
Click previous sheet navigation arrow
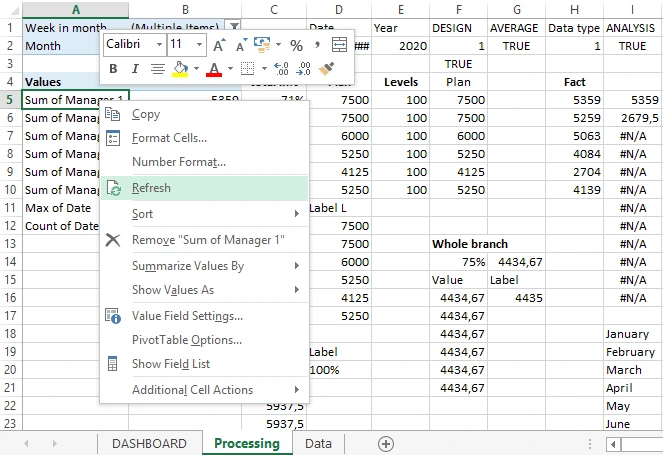[x=26, y=444]
